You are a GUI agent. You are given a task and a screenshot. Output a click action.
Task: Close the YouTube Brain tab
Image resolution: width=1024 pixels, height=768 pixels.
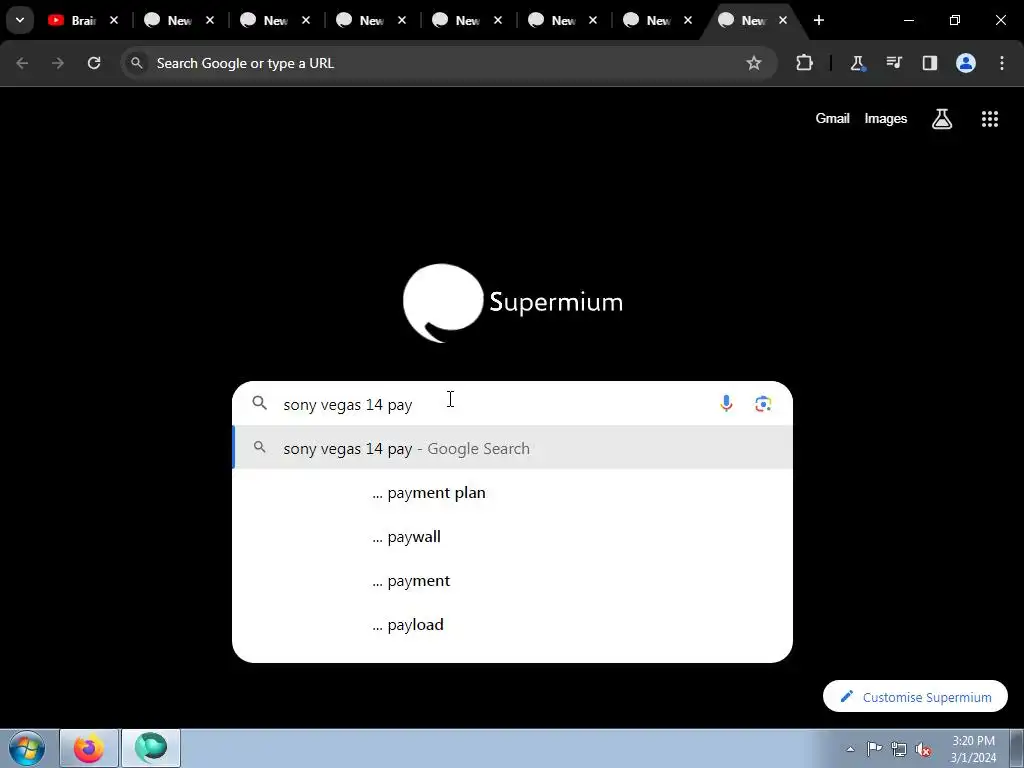point(114,20)
